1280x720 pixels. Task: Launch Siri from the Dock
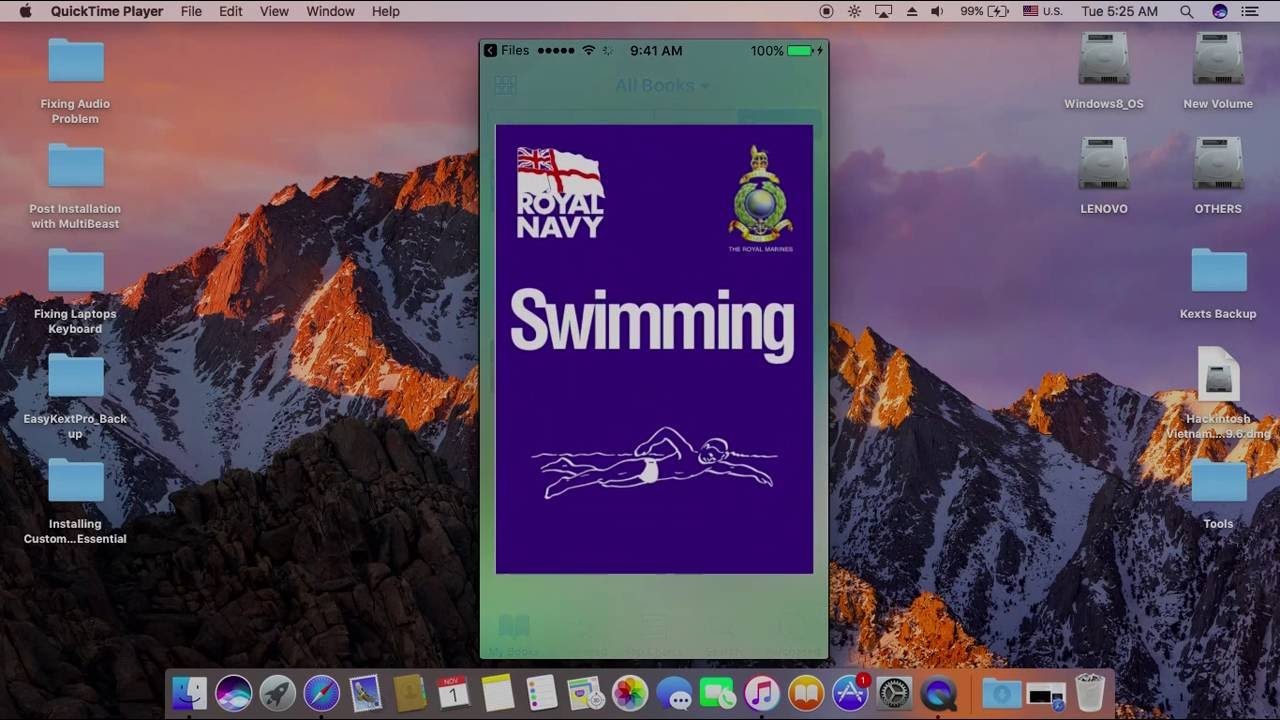(x=234, y=693)
